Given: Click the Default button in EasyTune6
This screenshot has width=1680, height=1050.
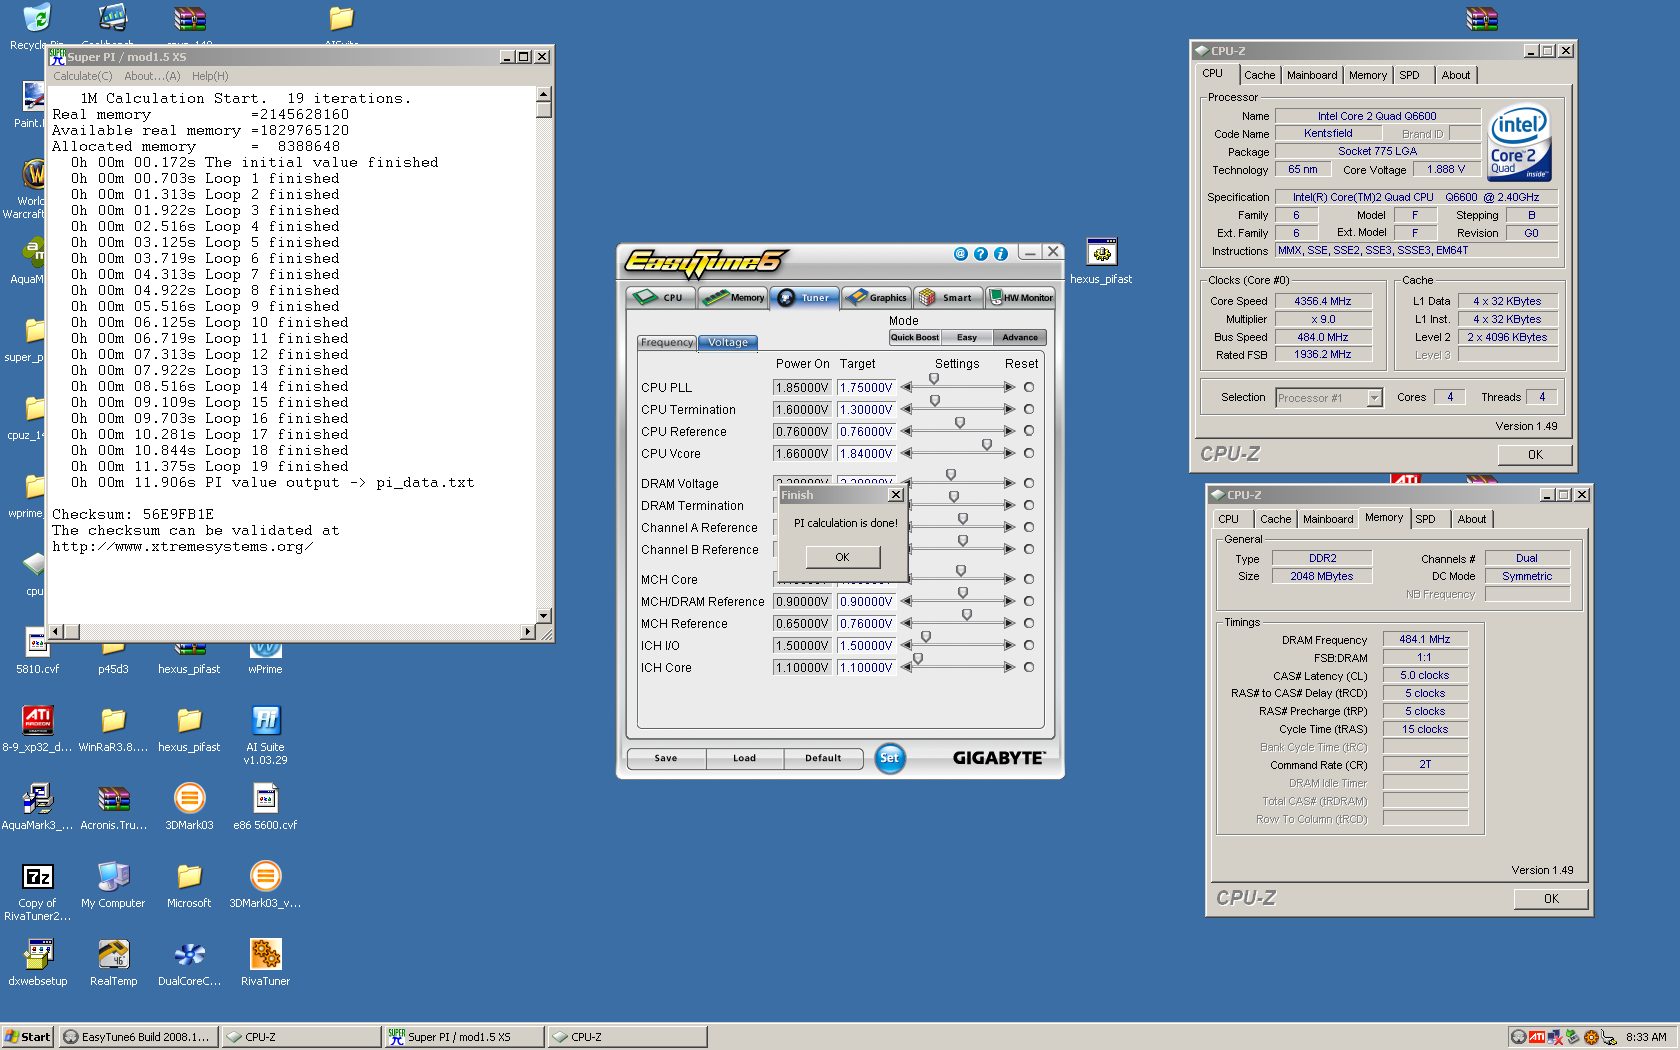Looking at the screenshot, I should (823, 758).
